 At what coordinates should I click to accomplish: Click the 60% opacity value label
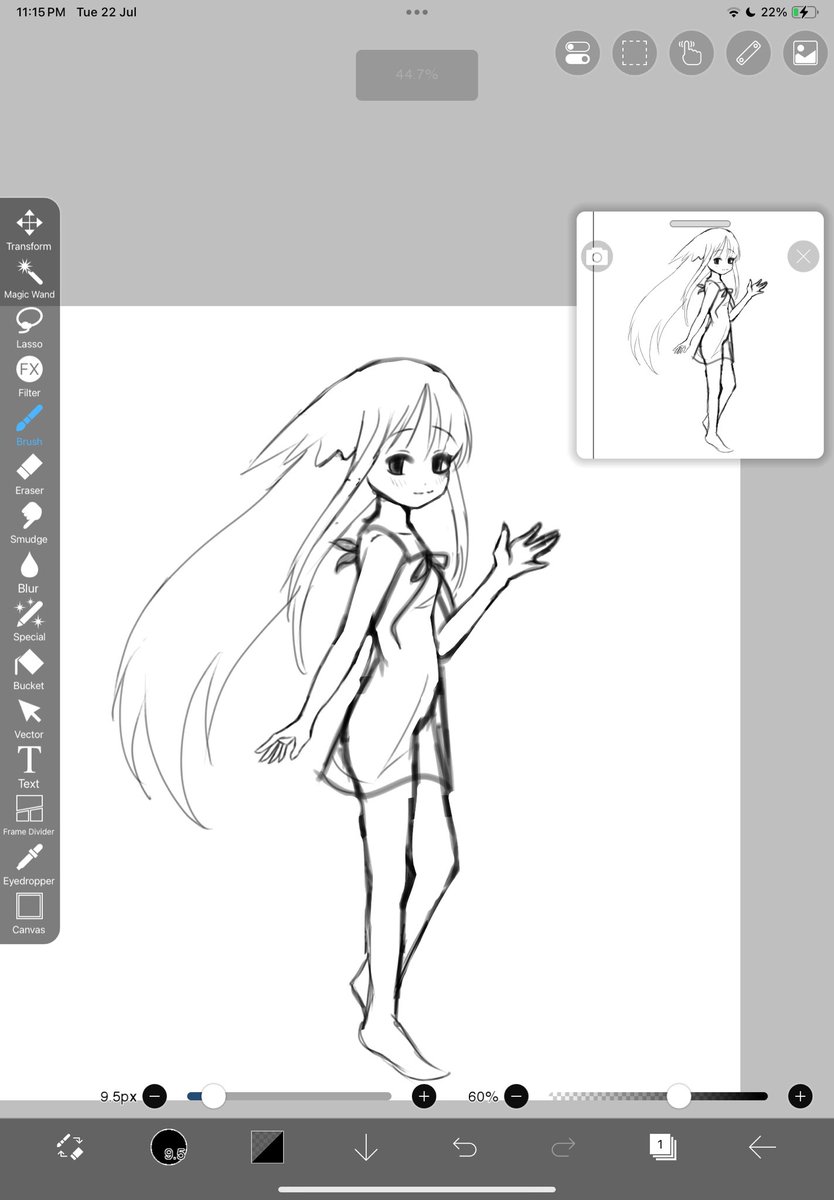483,1096
